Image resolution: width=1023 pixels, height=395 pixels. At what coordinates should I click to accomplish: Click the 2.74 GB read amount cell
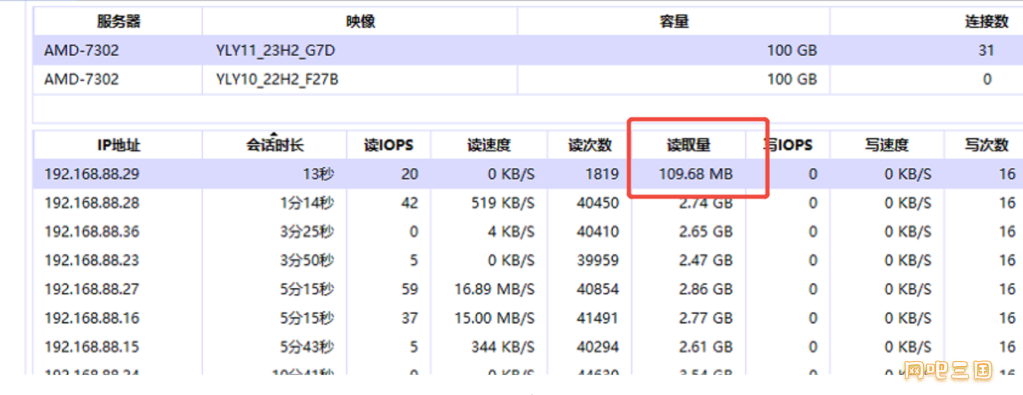point(706,203)
